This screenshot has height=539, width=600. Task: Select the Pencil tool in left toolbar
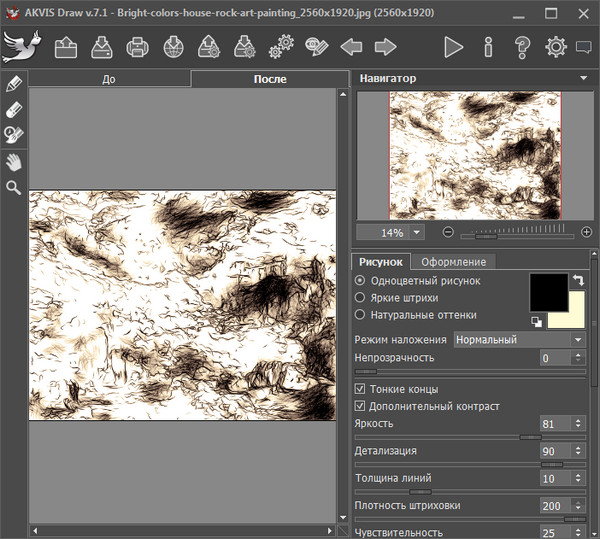14,84
